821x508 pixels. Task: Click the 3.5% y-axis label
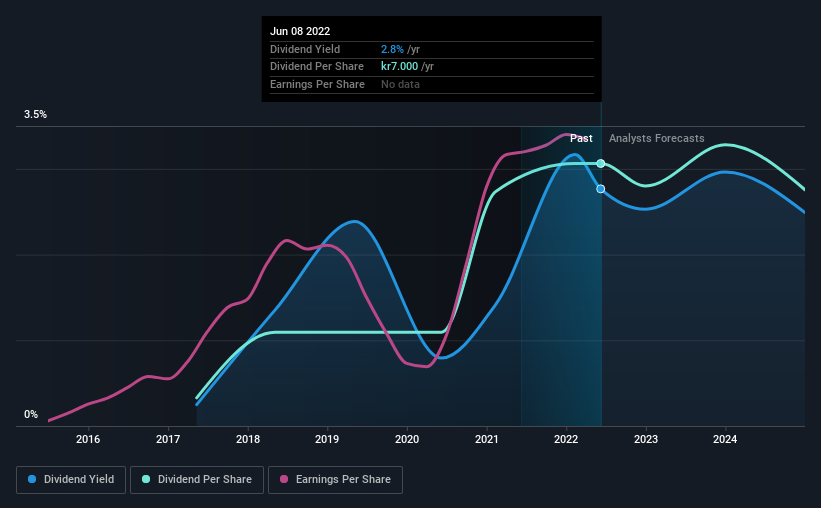(x=35, y=115)
